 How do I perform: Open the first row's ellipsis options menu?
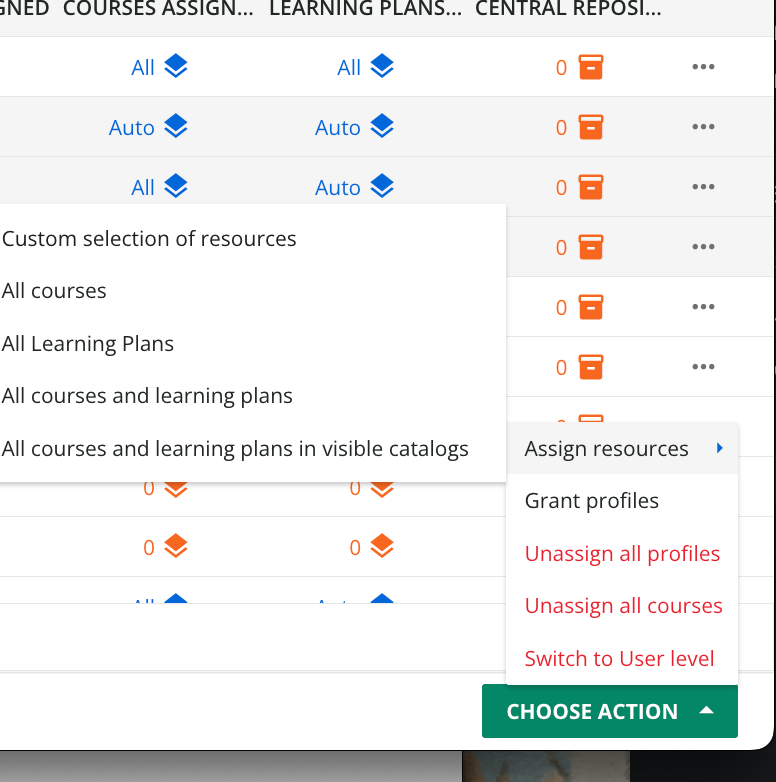[x=703, y=67]
